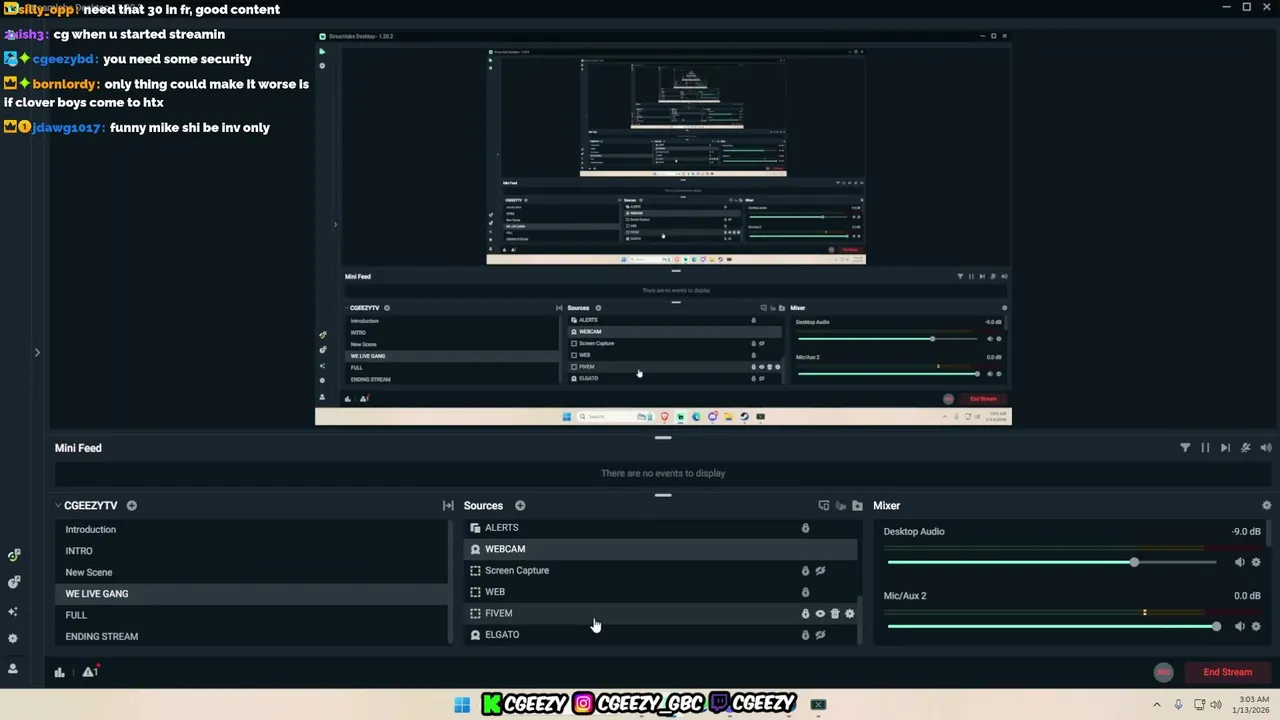
Task: Mute alerts in the Mini Feed
Action: 1245,448
